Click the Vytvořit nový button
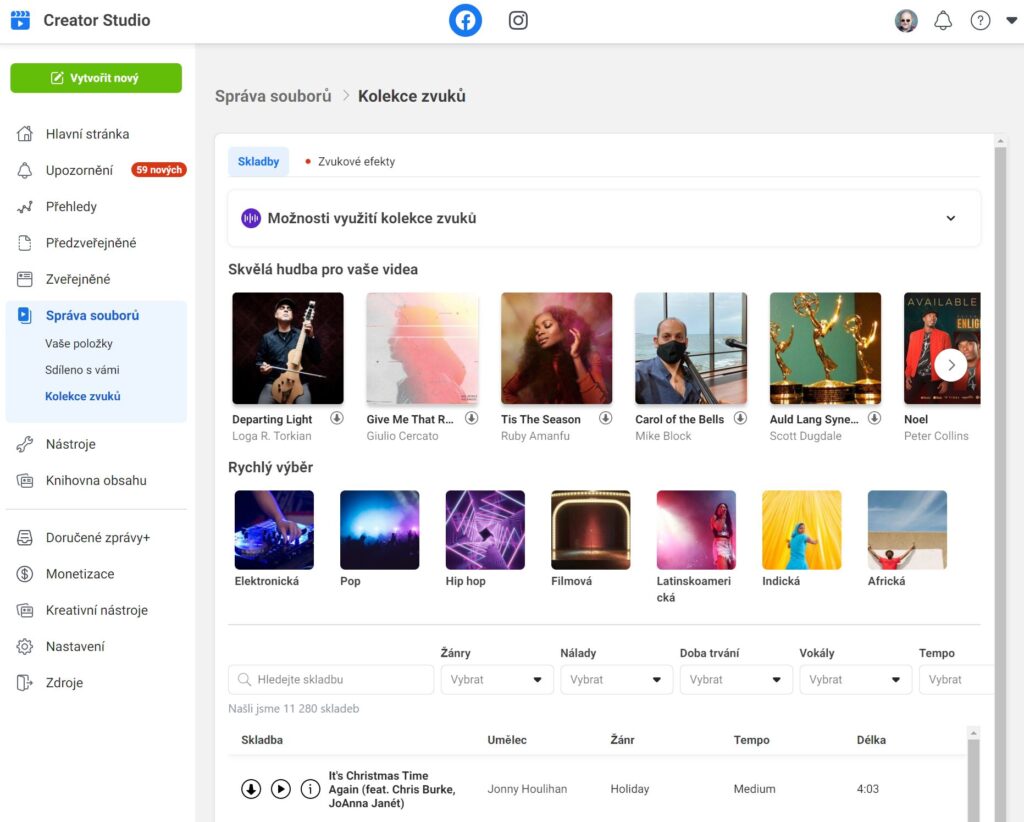Screen dimensions: 1024x822 96,78
